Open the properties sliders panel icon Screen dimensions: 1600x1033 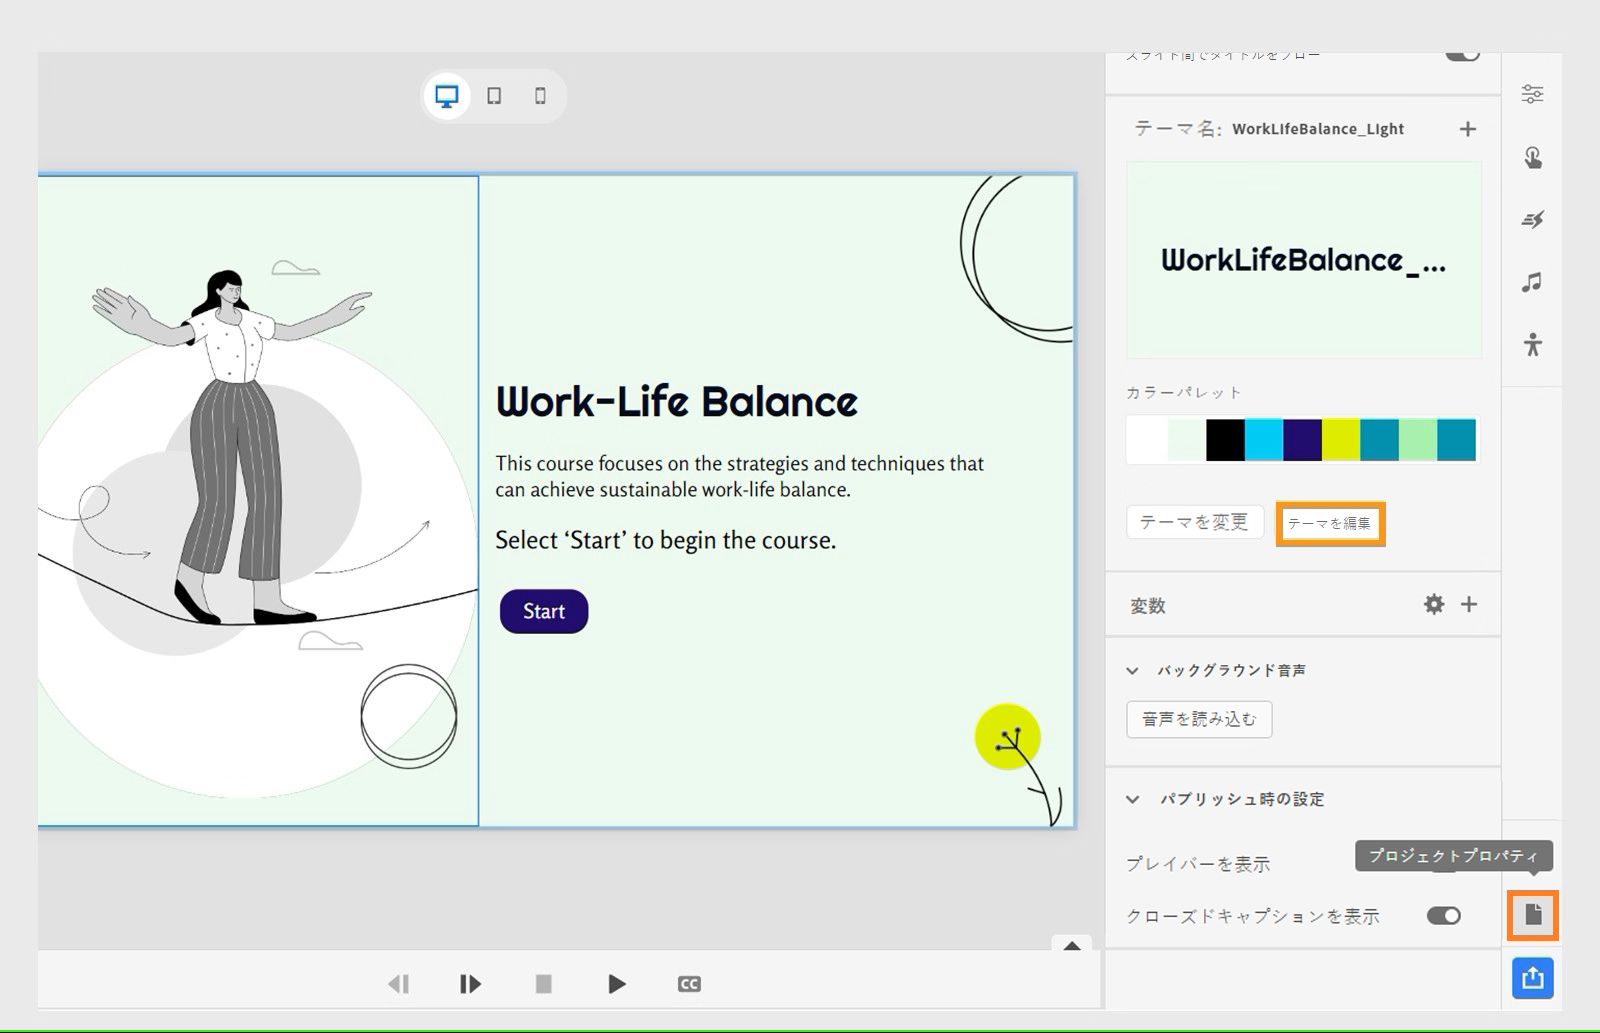(1532, 94)
